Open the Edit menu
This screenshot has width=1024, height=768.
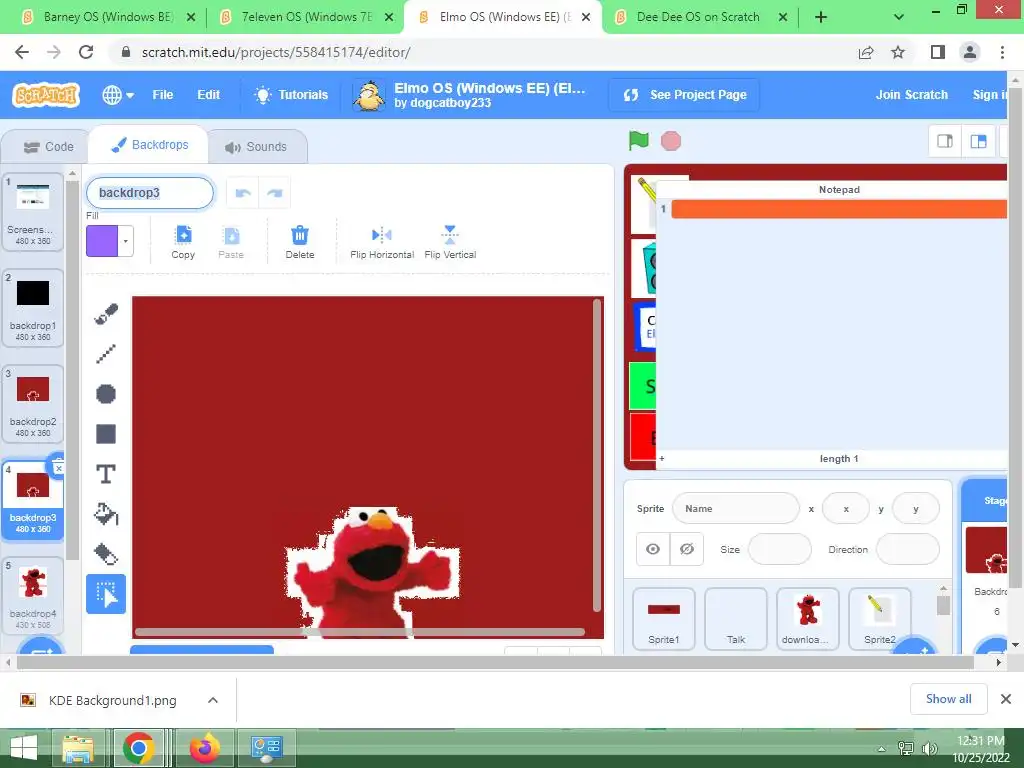point(208,95)
